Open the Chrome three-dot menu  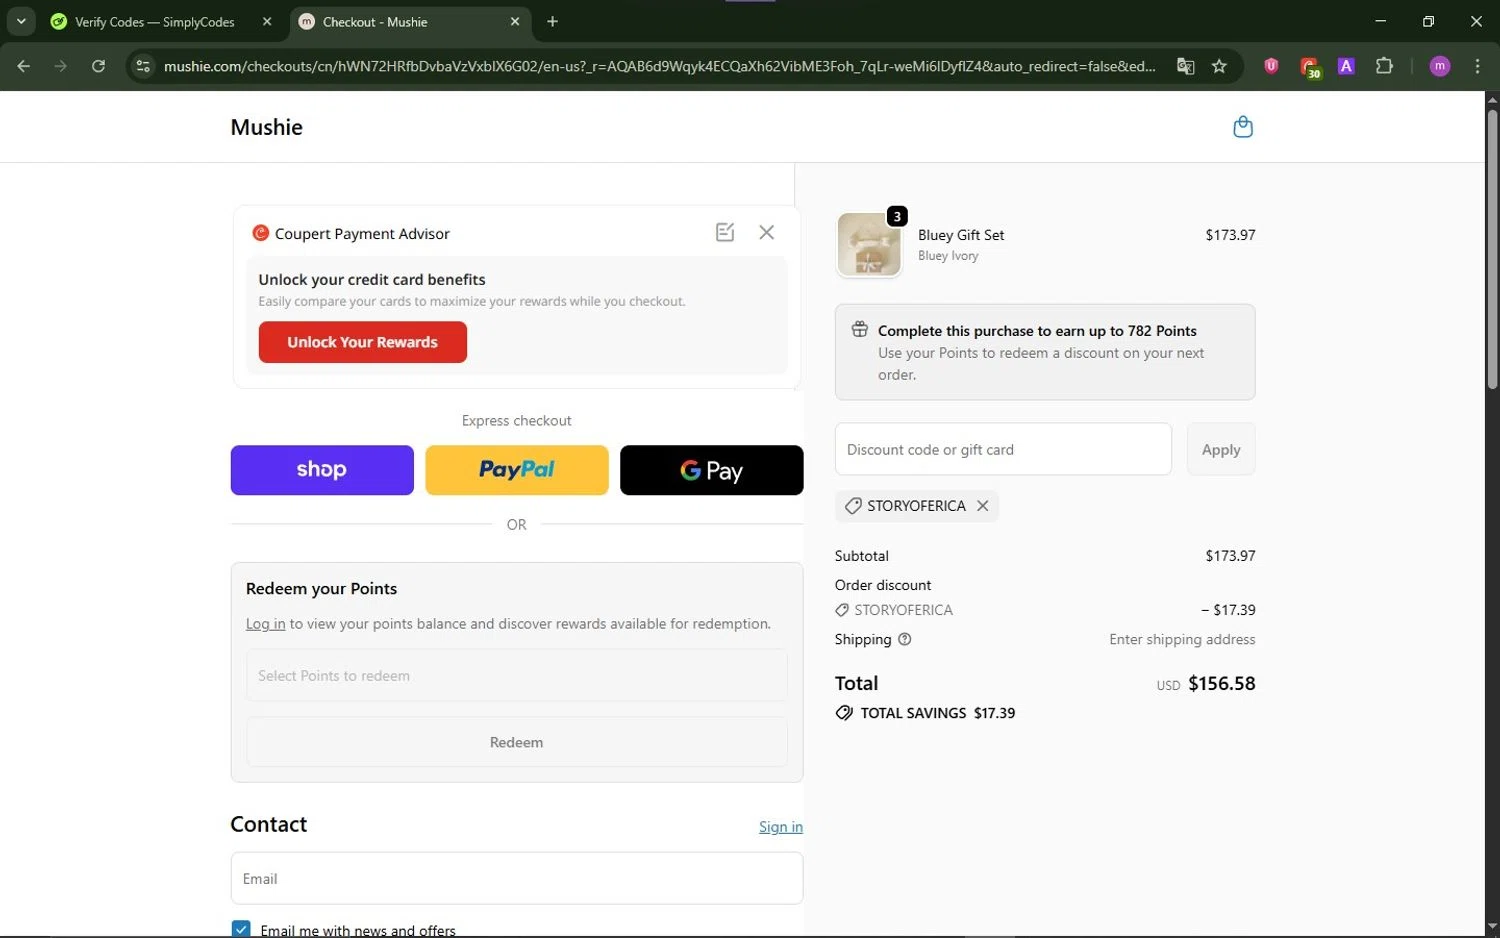pos(1477,66)
